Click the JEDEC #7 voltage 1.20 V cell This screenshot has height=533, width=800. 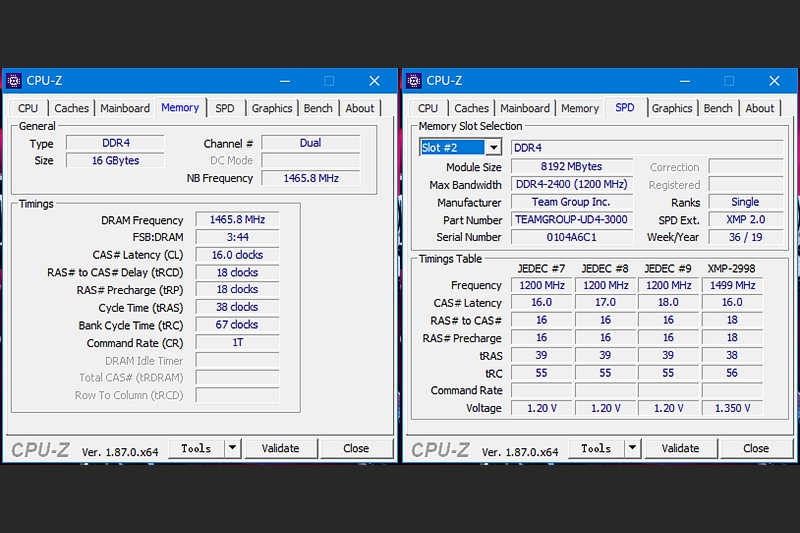[542, 408]
